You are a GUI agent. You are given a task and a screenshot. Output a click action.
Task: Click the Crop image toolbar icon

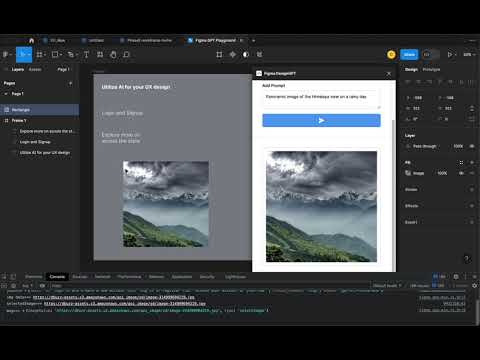(219, 54)
